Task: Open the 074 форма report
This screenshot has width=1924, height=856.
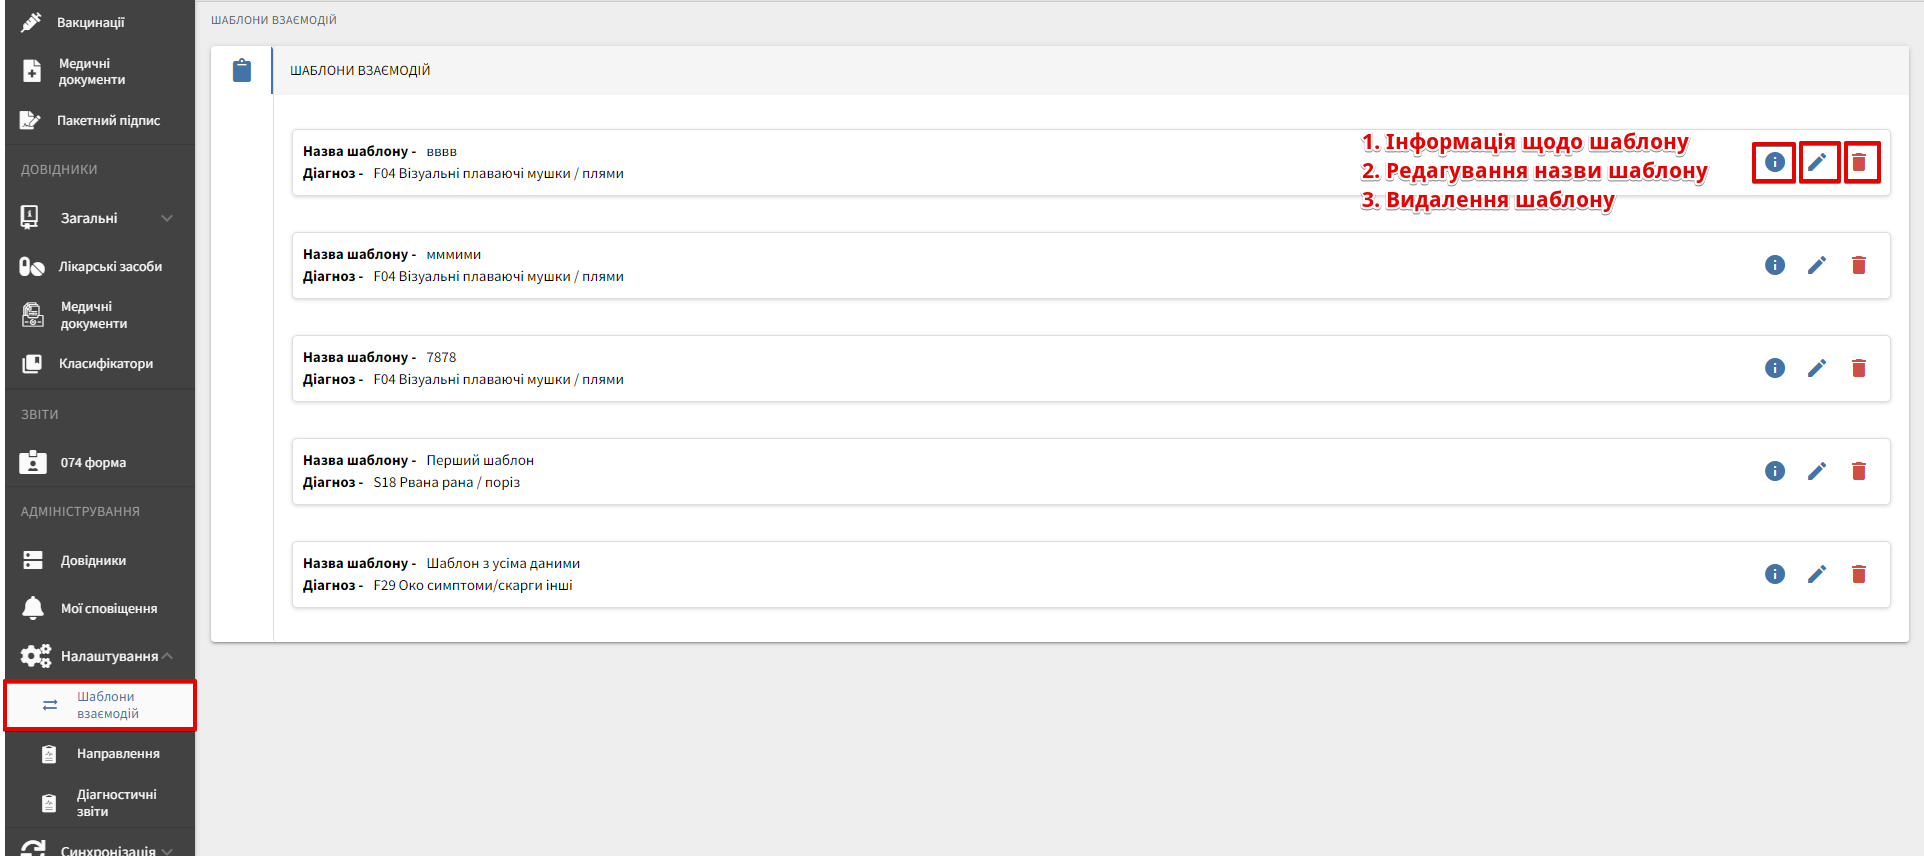Action: [92, 463]
